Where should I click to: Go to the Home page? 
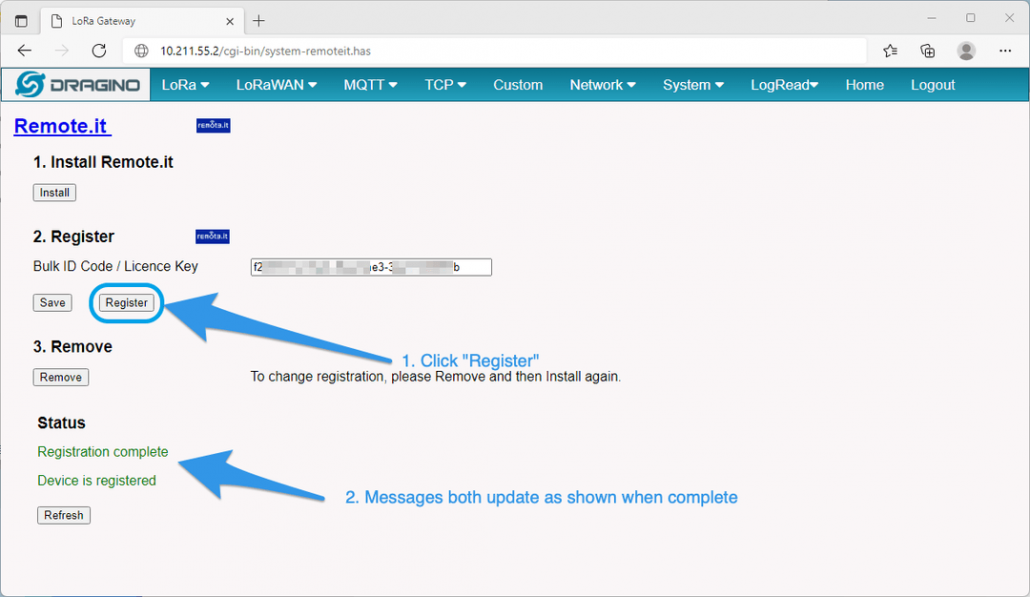coord(864,85)
